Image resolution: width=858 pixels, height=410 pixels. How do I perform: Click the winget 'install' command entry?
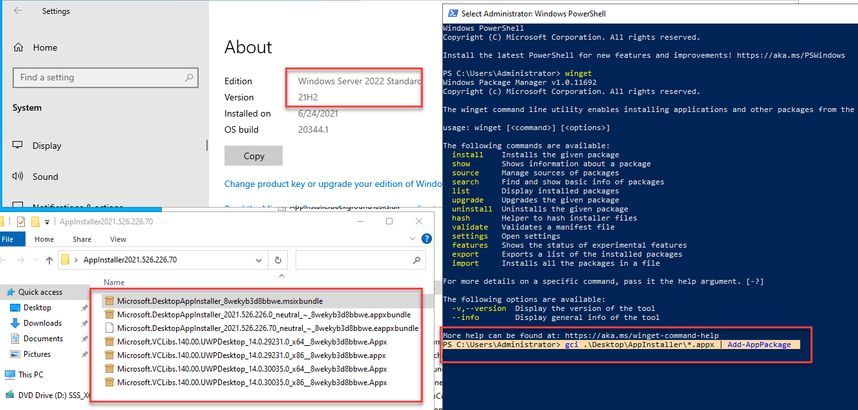point(467,155)
